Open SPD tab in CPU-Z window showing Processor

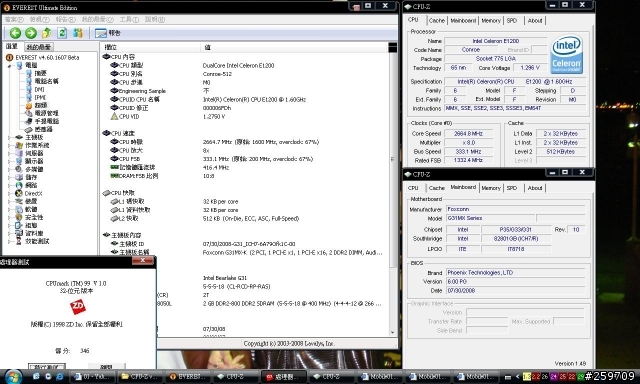point(512,20)
